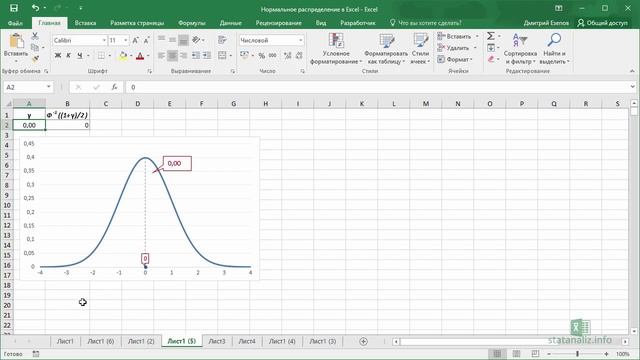
Task: Increase font size with the large A icon
Action: 136,40
